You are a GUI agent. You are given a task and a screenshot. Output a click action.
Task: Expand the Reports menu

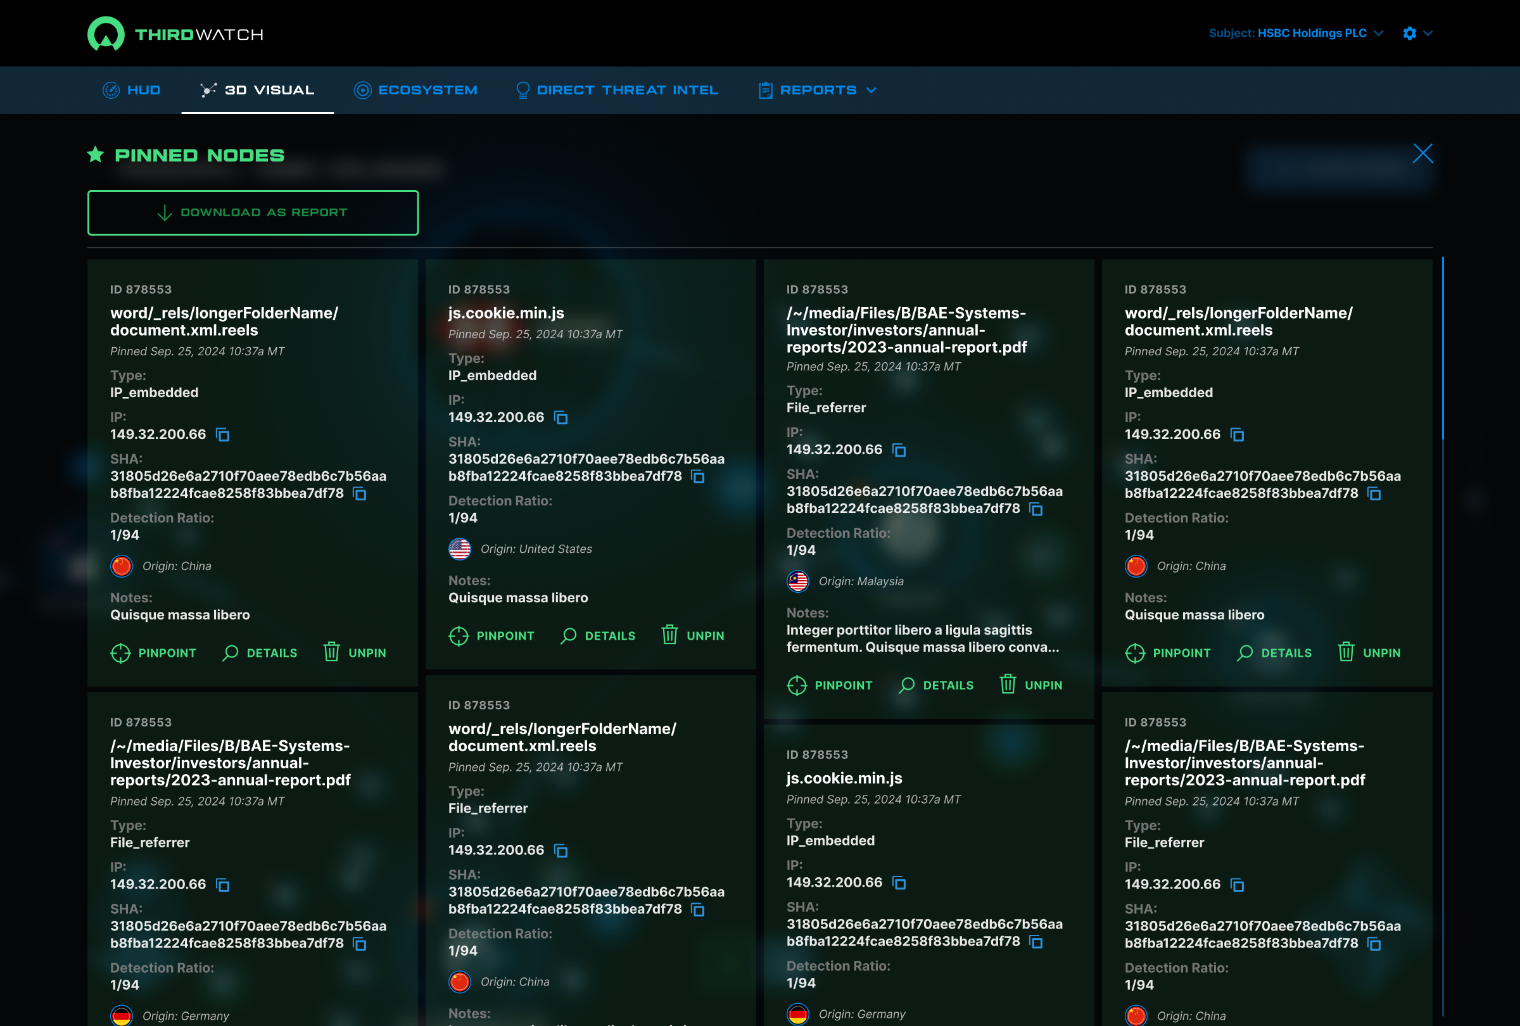point(818,90)
